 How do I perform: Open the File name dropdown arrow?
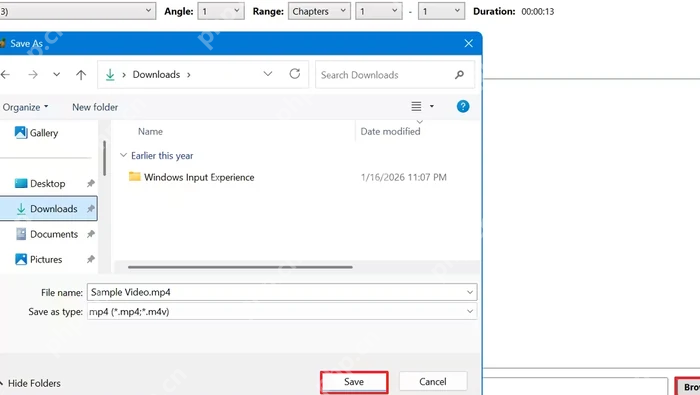pos(470,292)
